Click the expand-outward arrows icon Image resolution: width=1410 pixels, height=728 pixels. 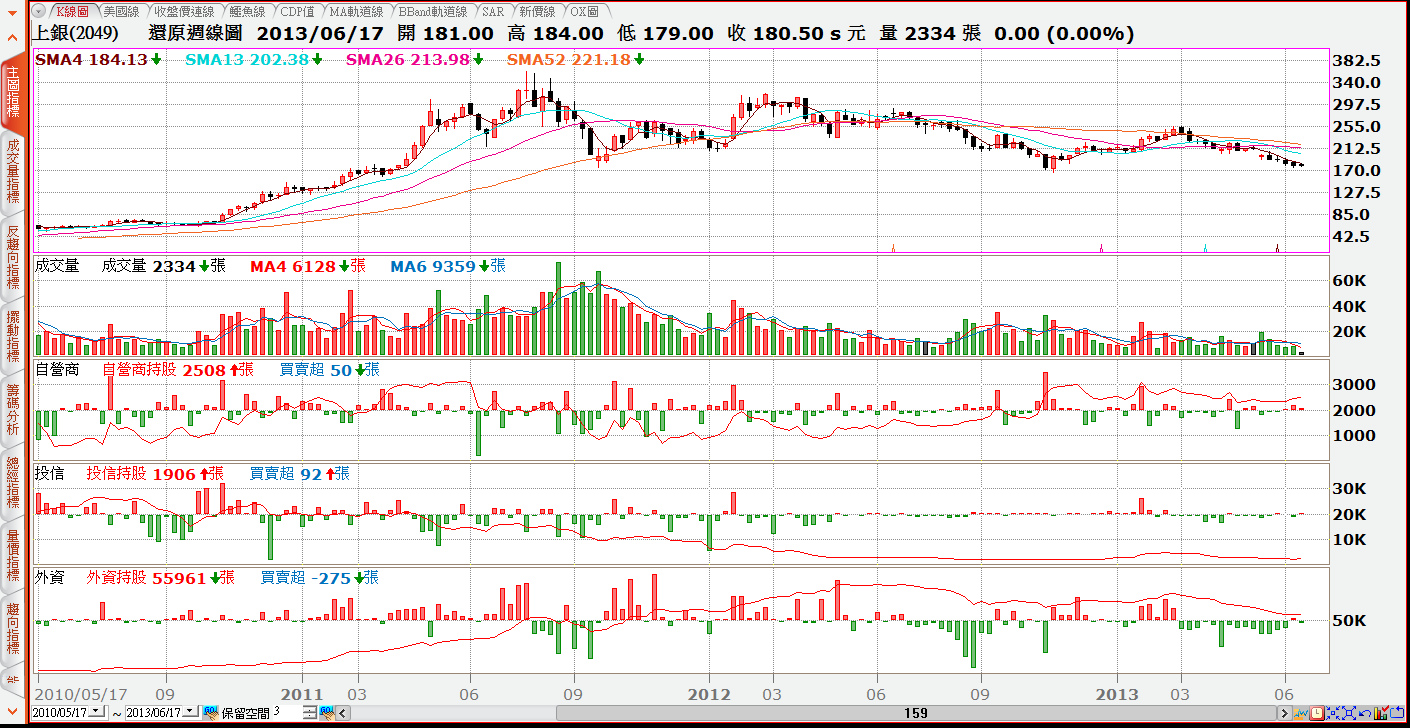click(1349, 713)
